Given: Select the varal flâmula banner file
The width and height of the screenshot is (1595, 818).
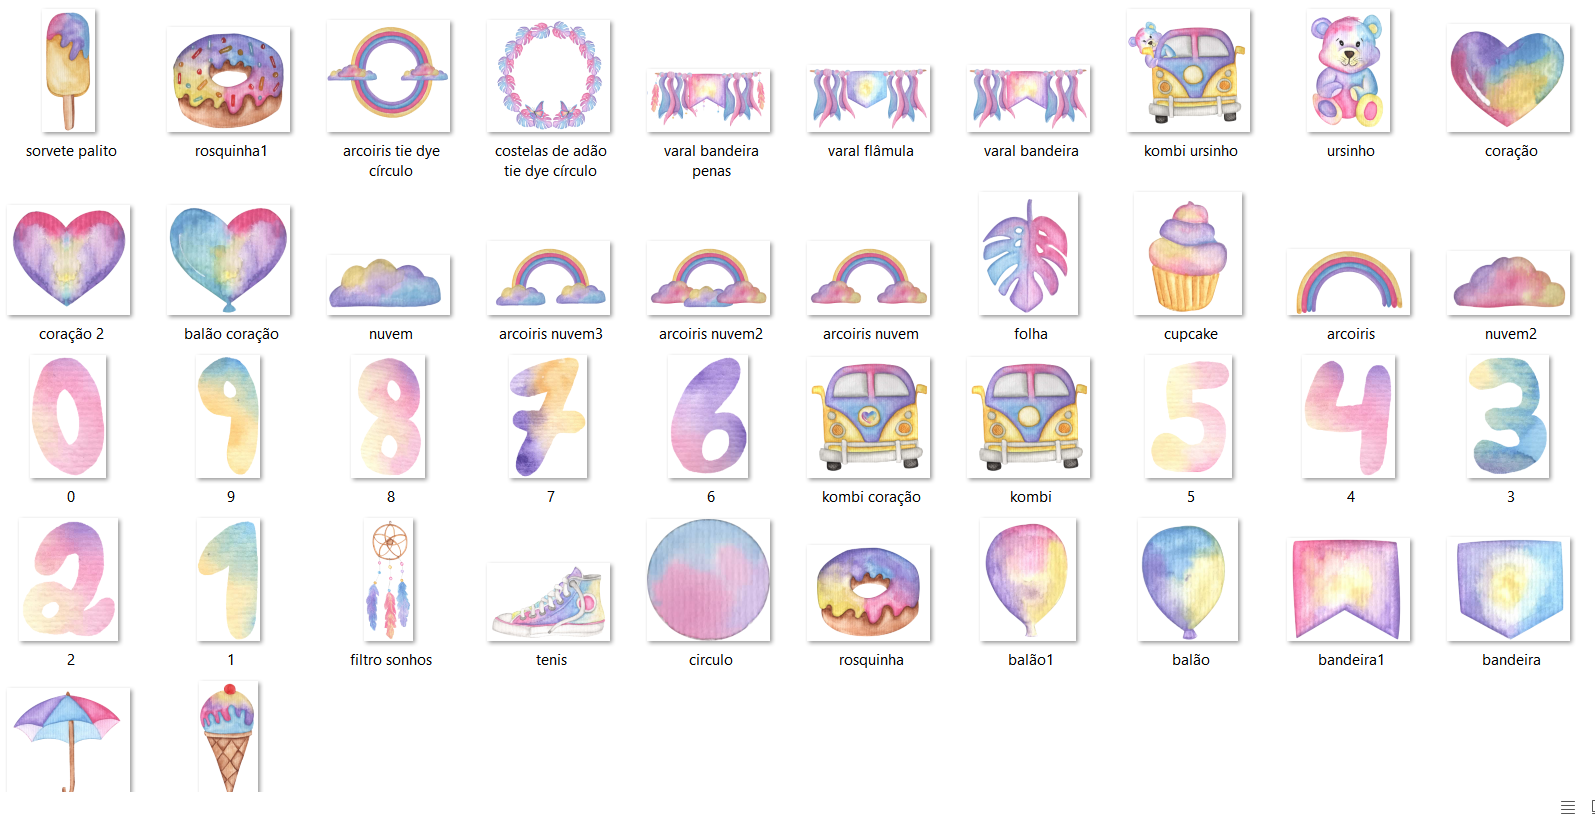Looking at the screenshot, I should click(869, 99).
